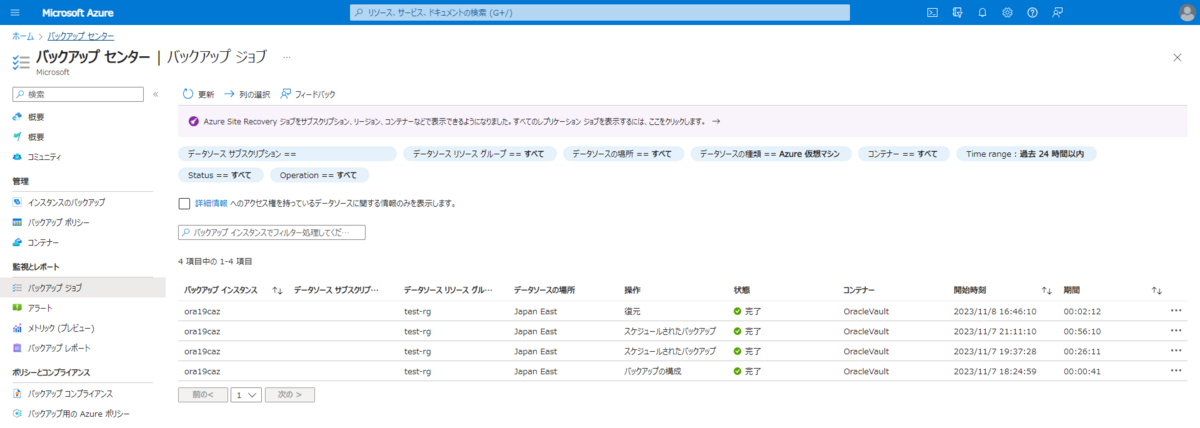This screenshot has height=428, width=1200.
Task: Click the コンテナー column header
Action: (x=859, y=290)
